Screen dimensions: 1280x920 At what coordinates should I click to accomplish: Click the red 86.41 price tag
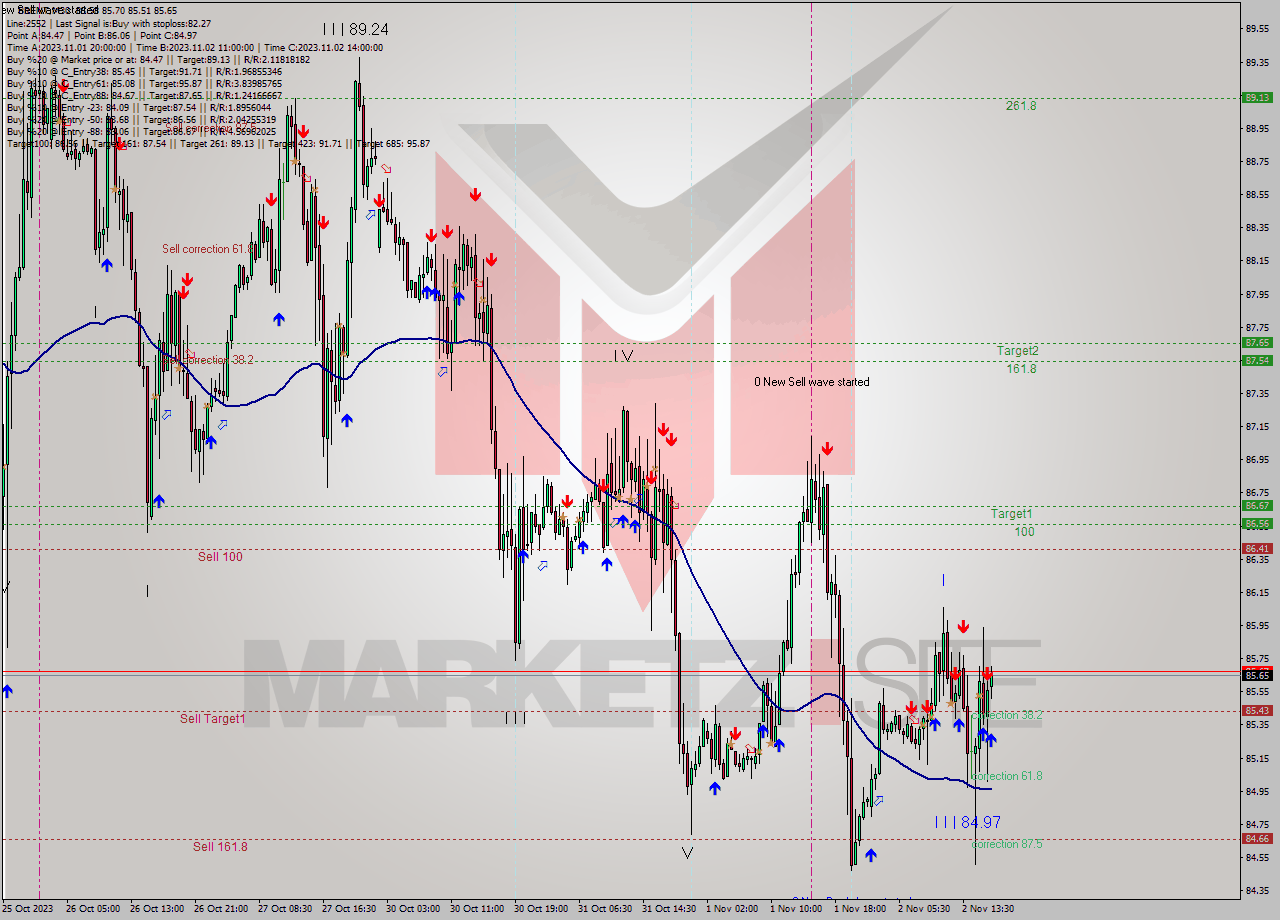[x=1257, y=549]
